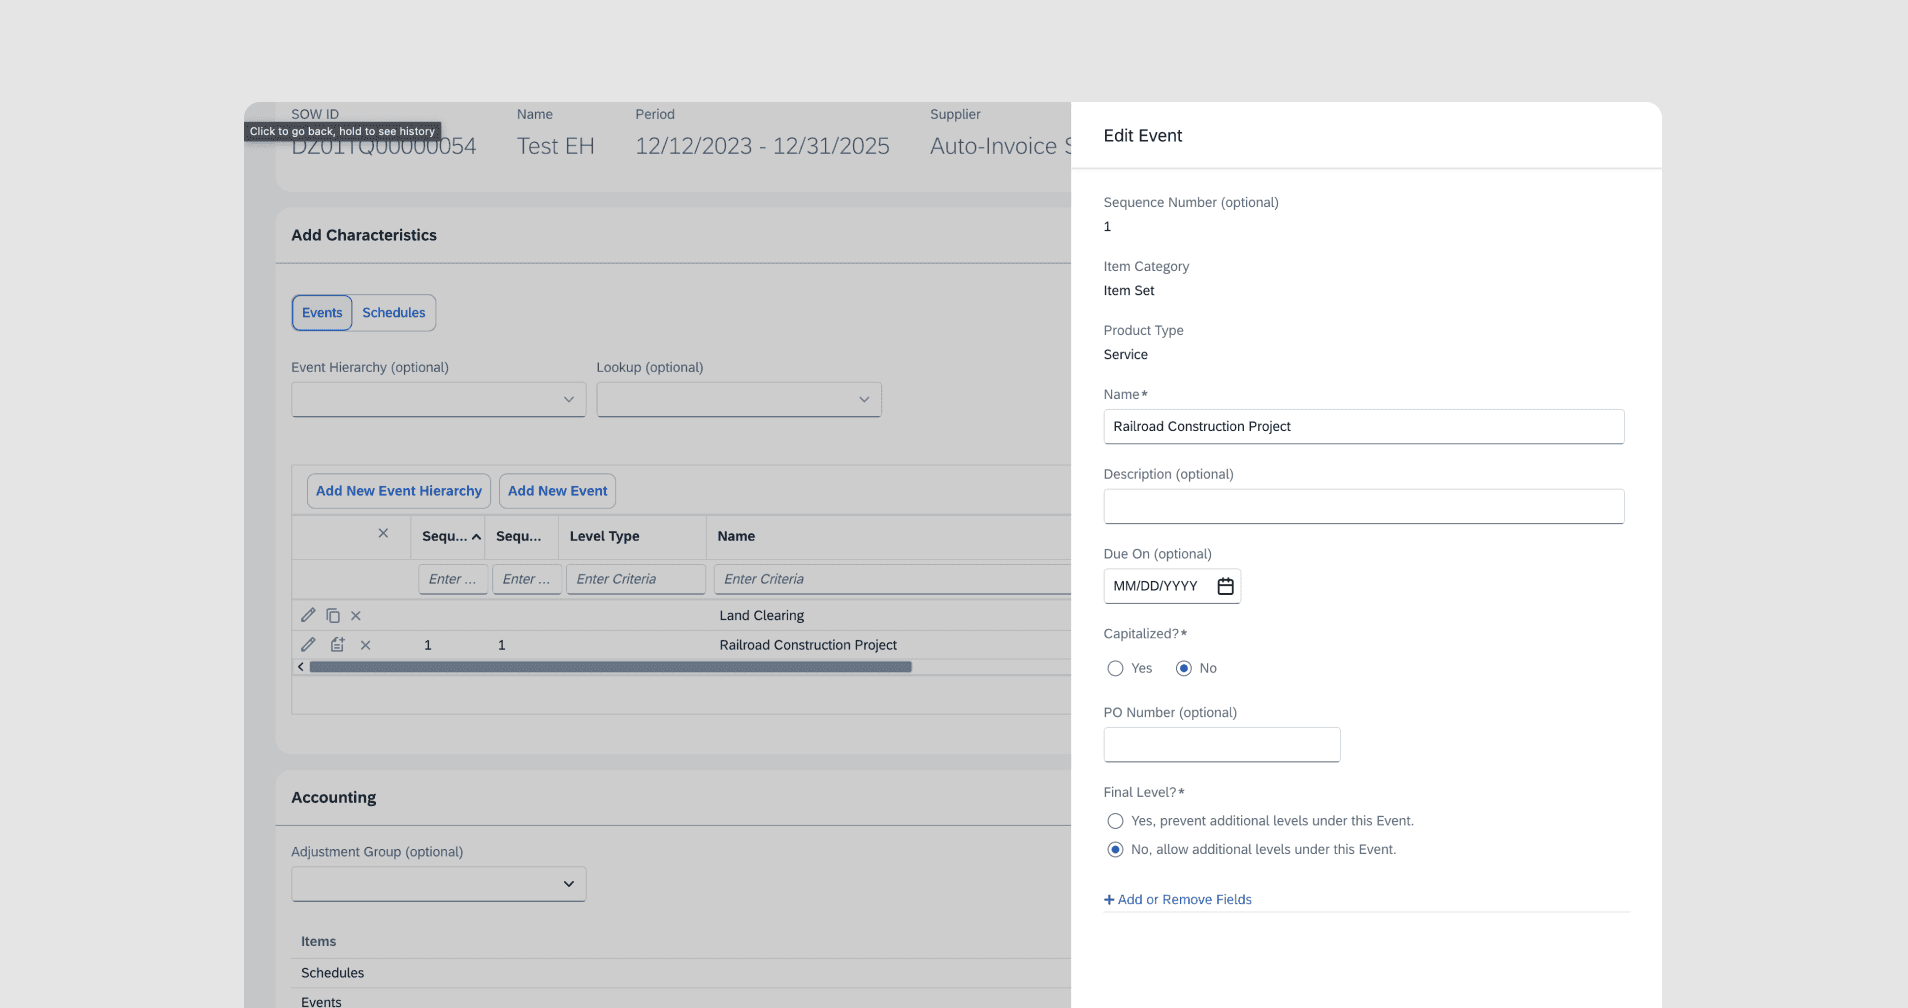Click the Service product type value
1908x1008 pixels.
click(x=1126, y=355)
